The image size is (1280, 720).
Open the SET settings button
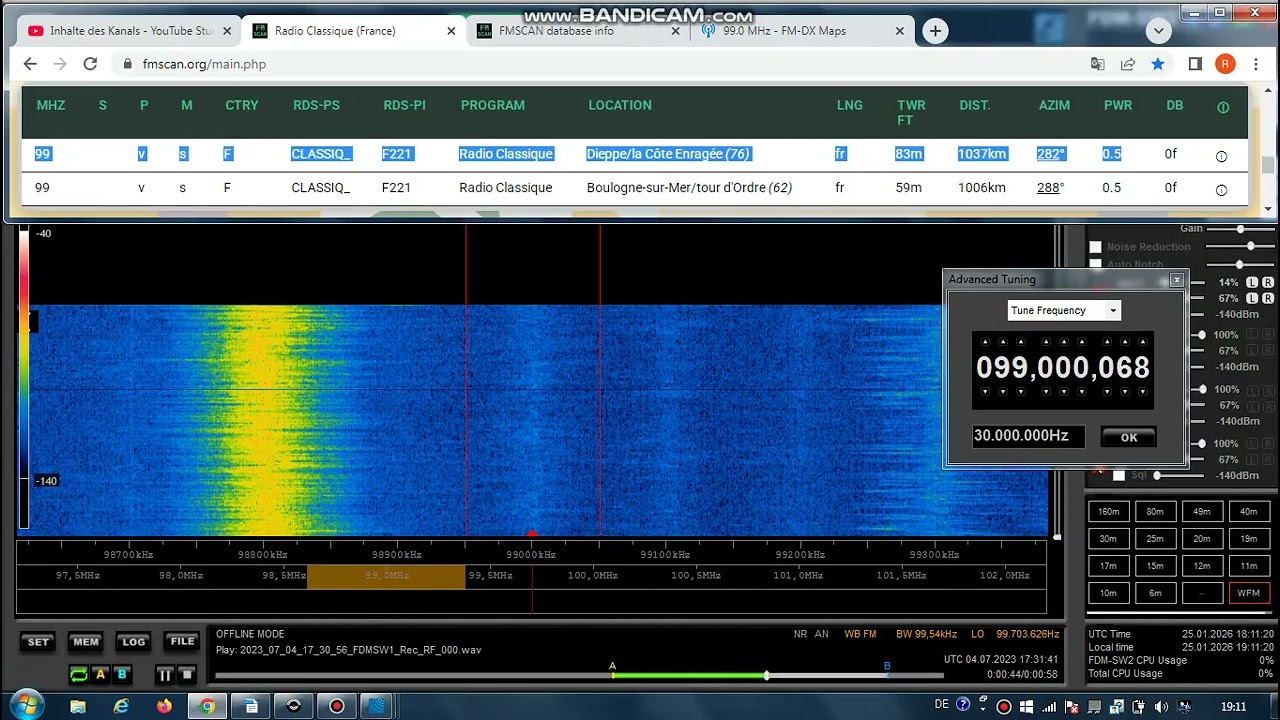(38, 642)
